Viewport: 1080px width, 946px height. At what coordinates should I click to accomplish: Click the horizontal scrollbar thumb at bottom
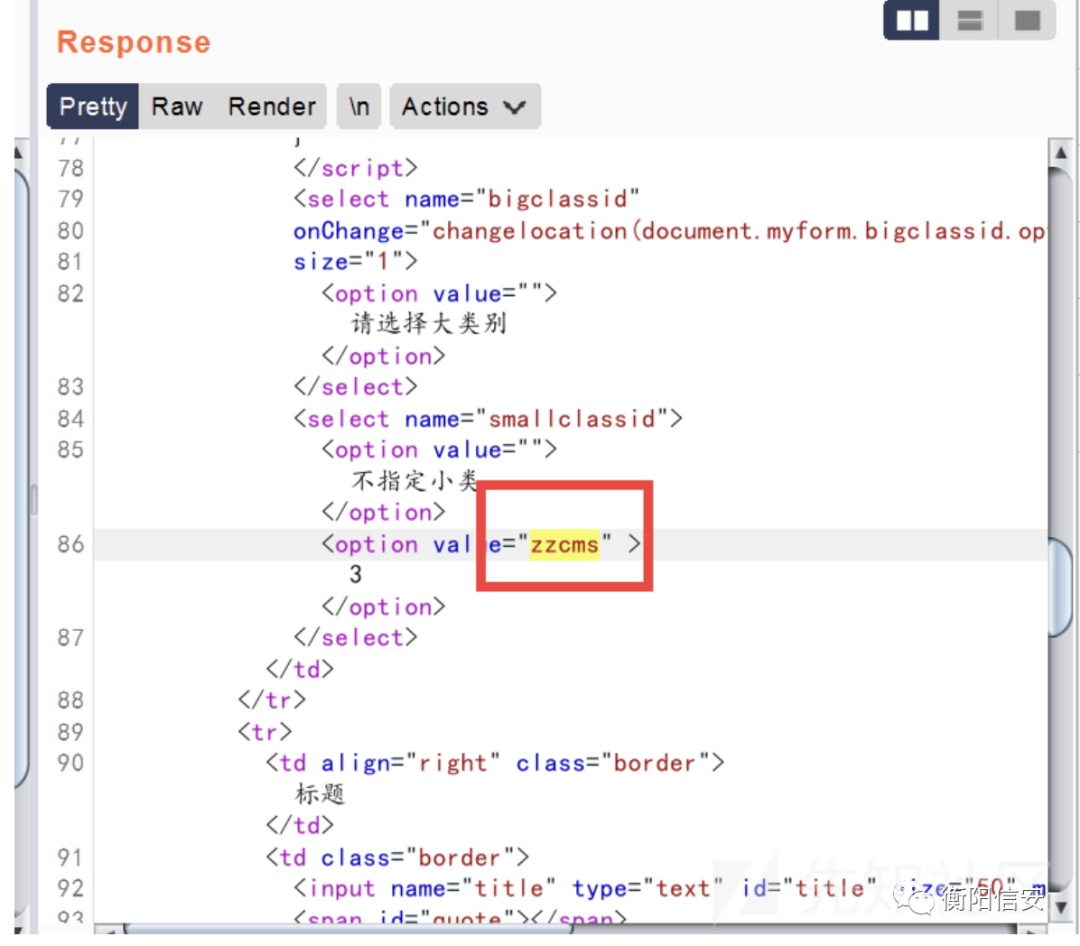[x=348, y=929]
